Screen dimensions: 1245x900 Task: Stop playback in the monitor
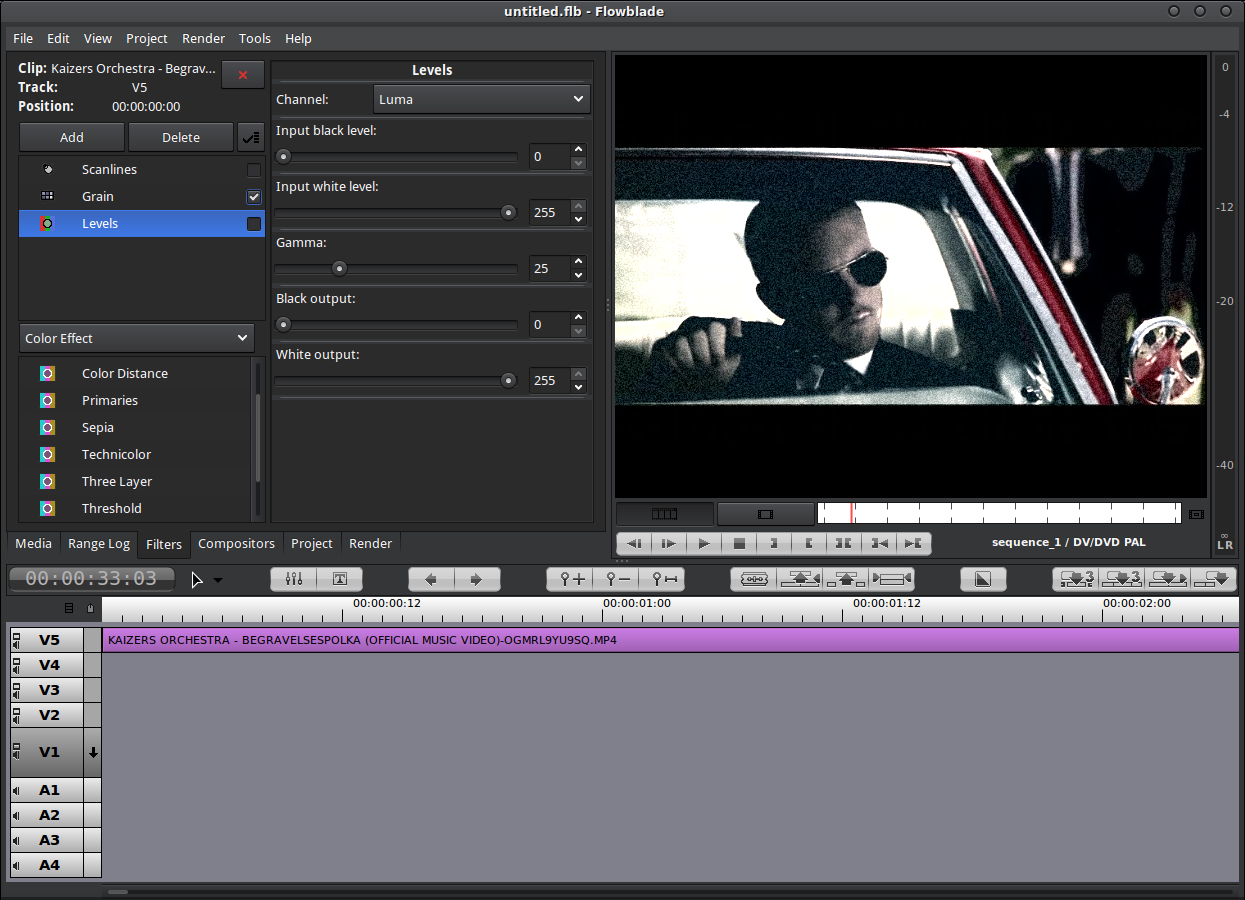pos(739,543)
